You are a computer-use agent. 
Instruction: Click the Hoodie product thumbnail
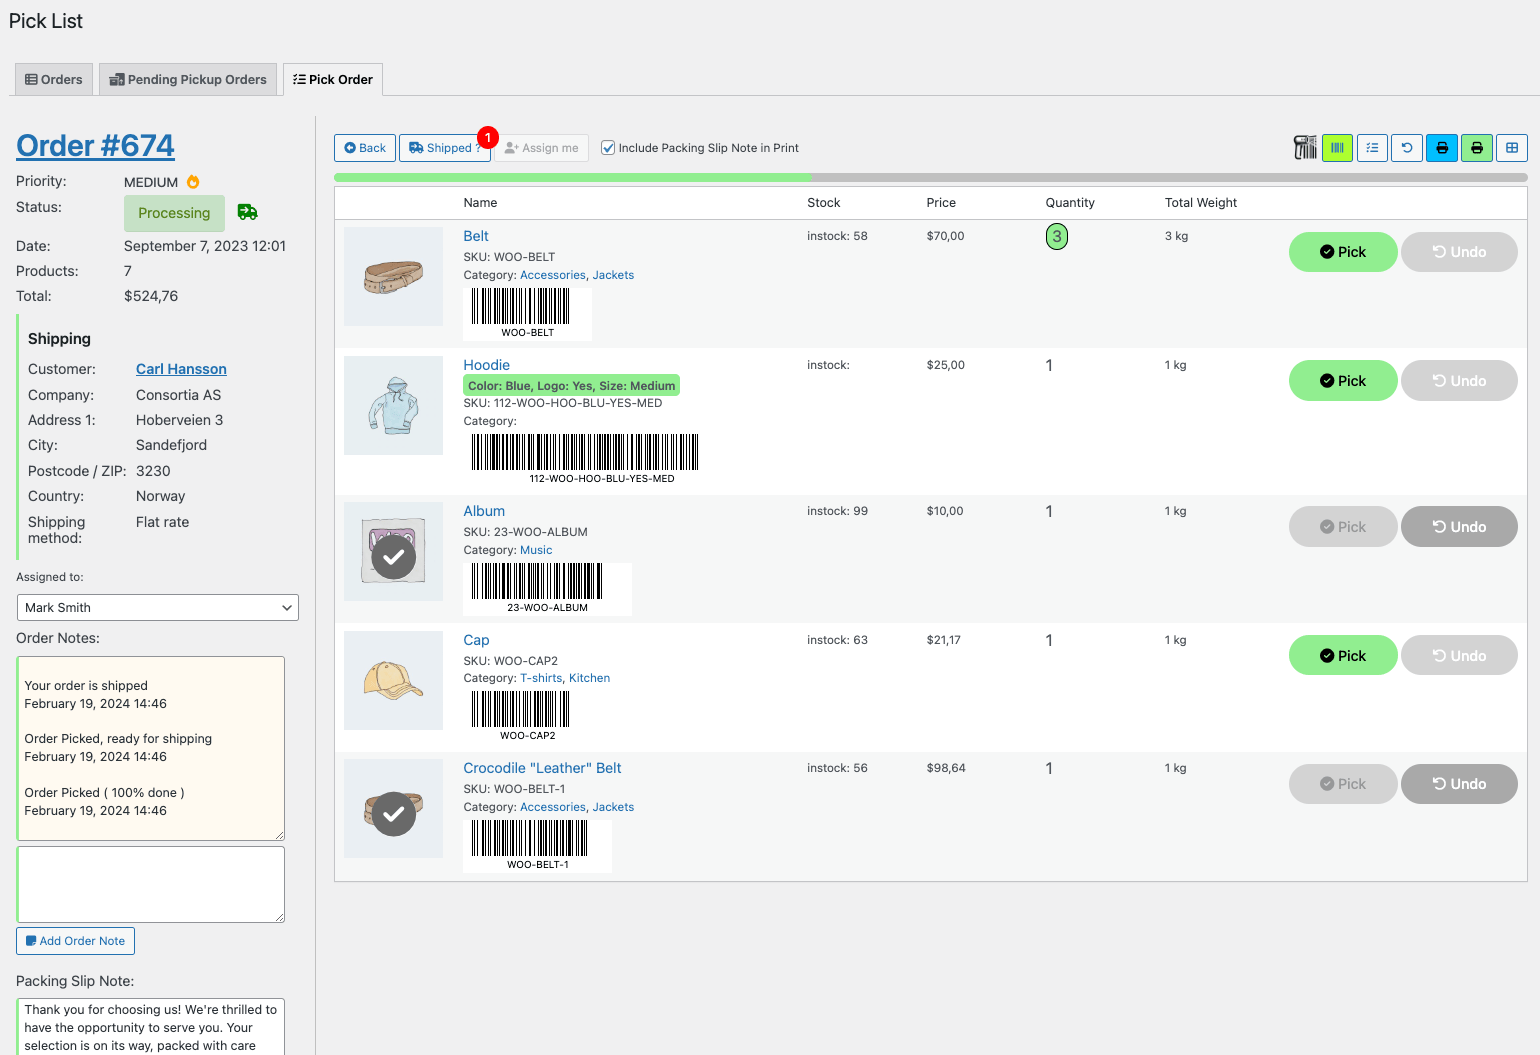(x=394, y=405)
